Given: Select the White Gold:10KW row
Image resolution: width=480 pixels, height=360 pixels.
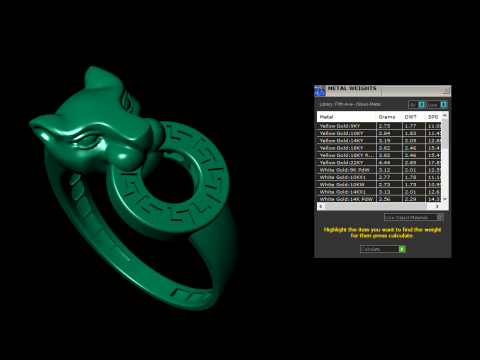Looking at the screenshot, I should click(379, 184).
